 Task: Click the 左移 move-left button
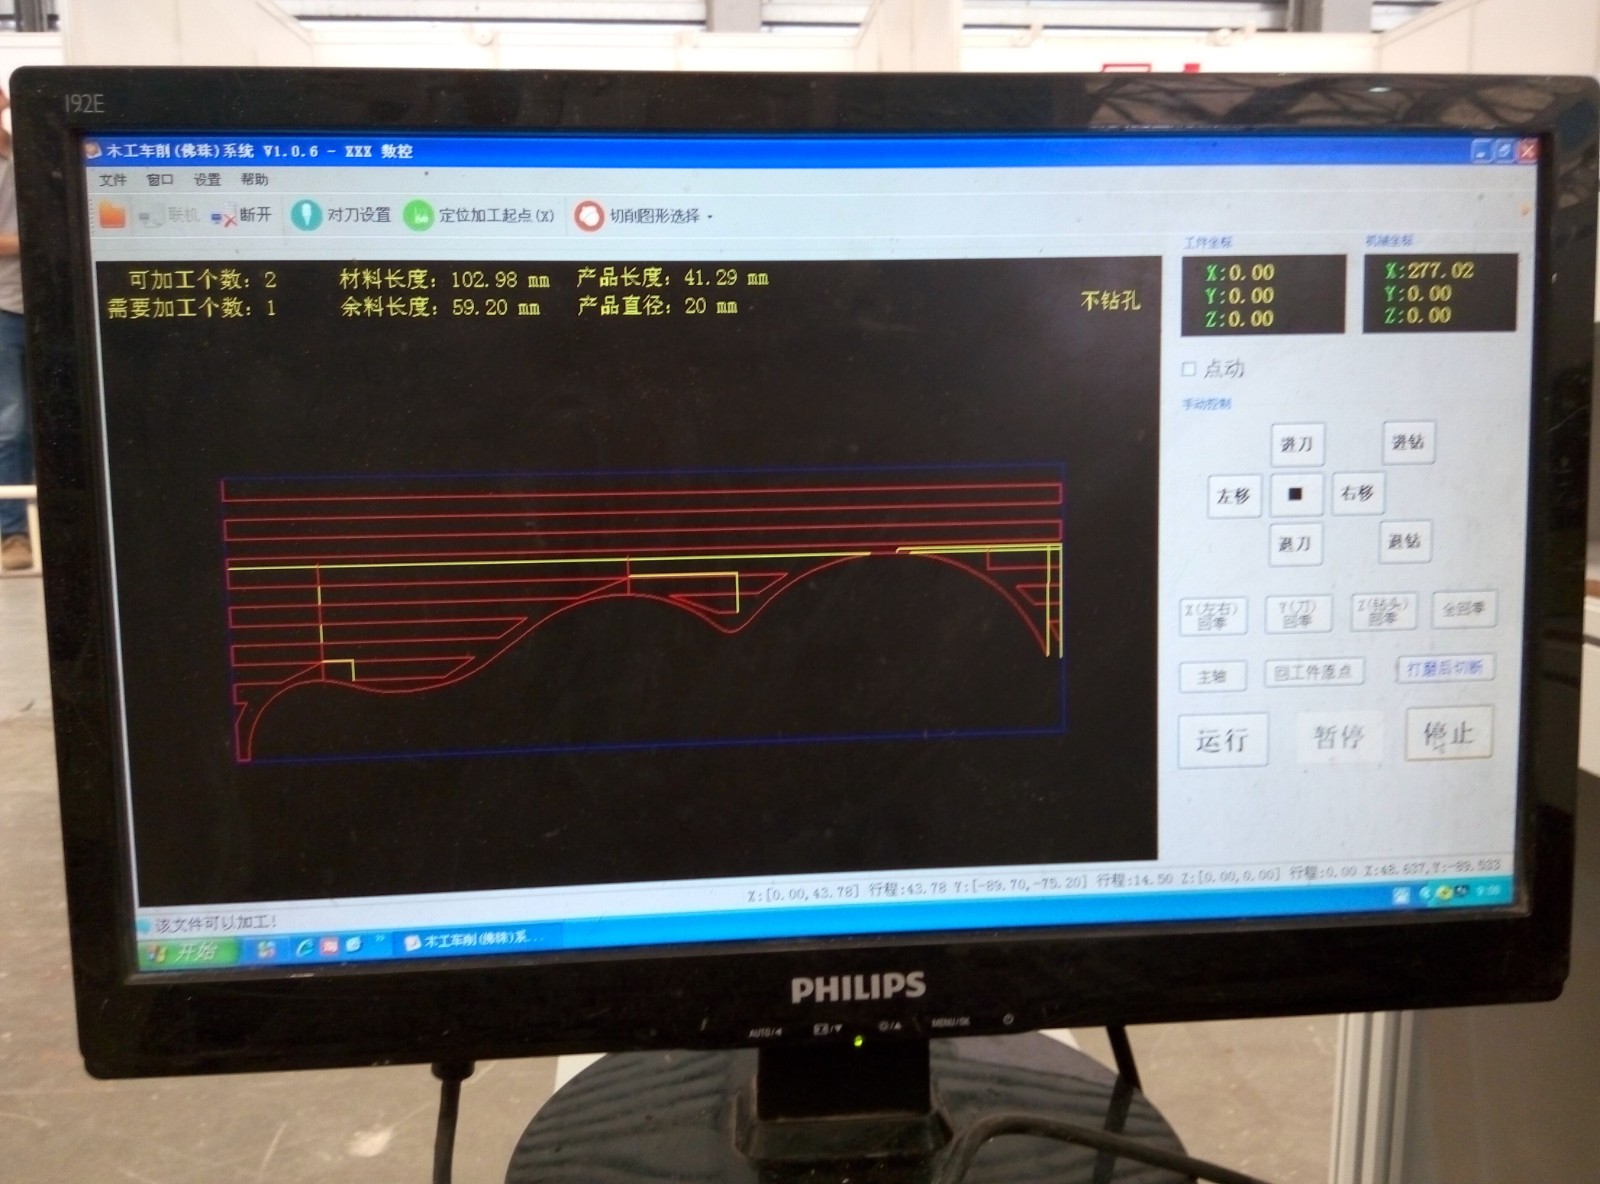tap(1233, 495)
